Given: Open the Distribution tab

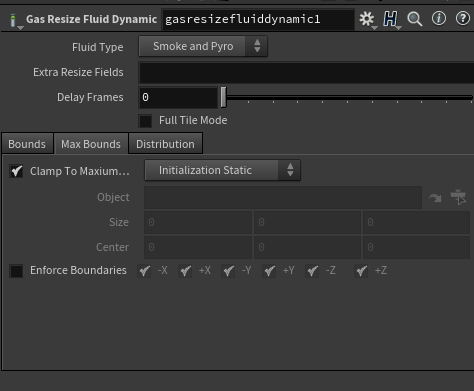Looking at the screenshot, I should pyautogui.click(x=165, y=144).
